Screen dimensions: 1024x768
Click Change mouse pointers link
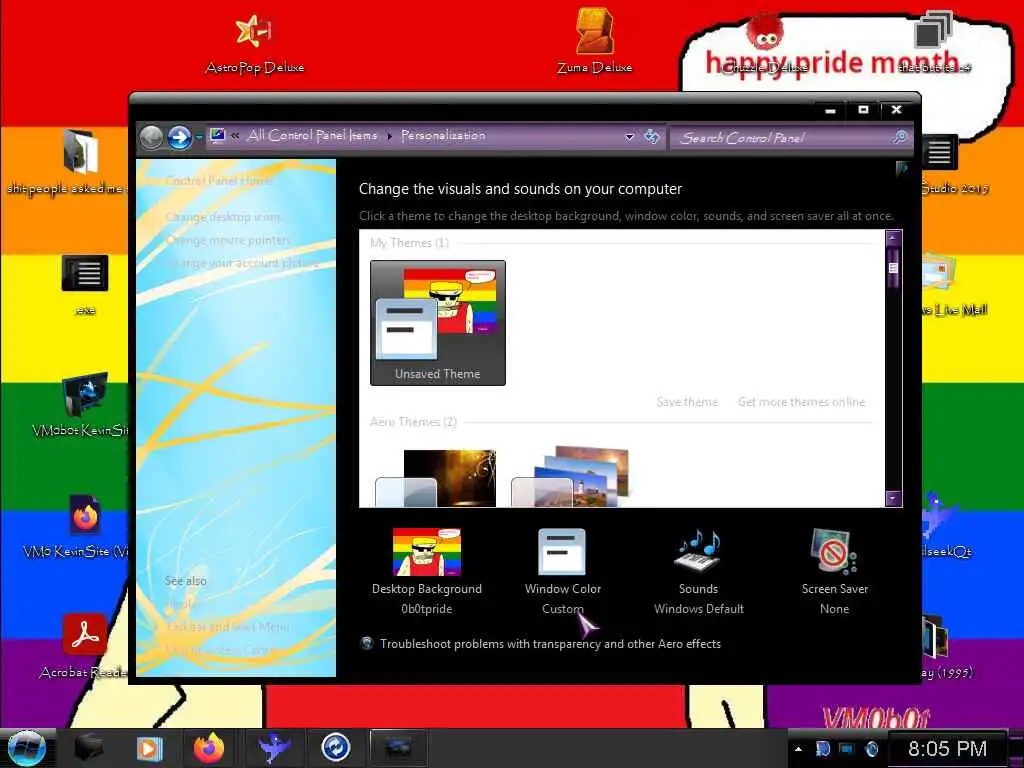[228, 240]
